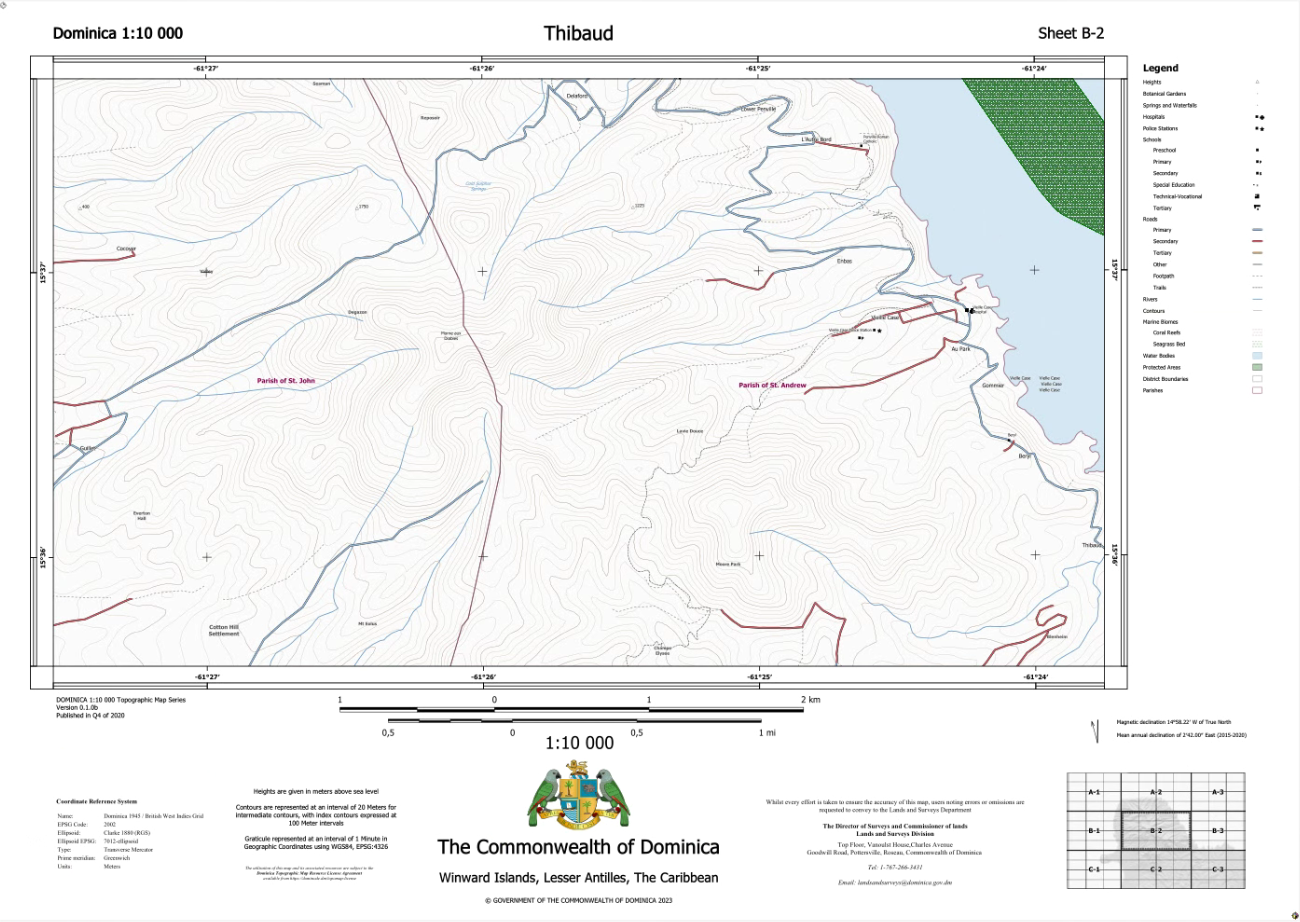Click the Rivers blue line sample in legend

click(1259, 299)
